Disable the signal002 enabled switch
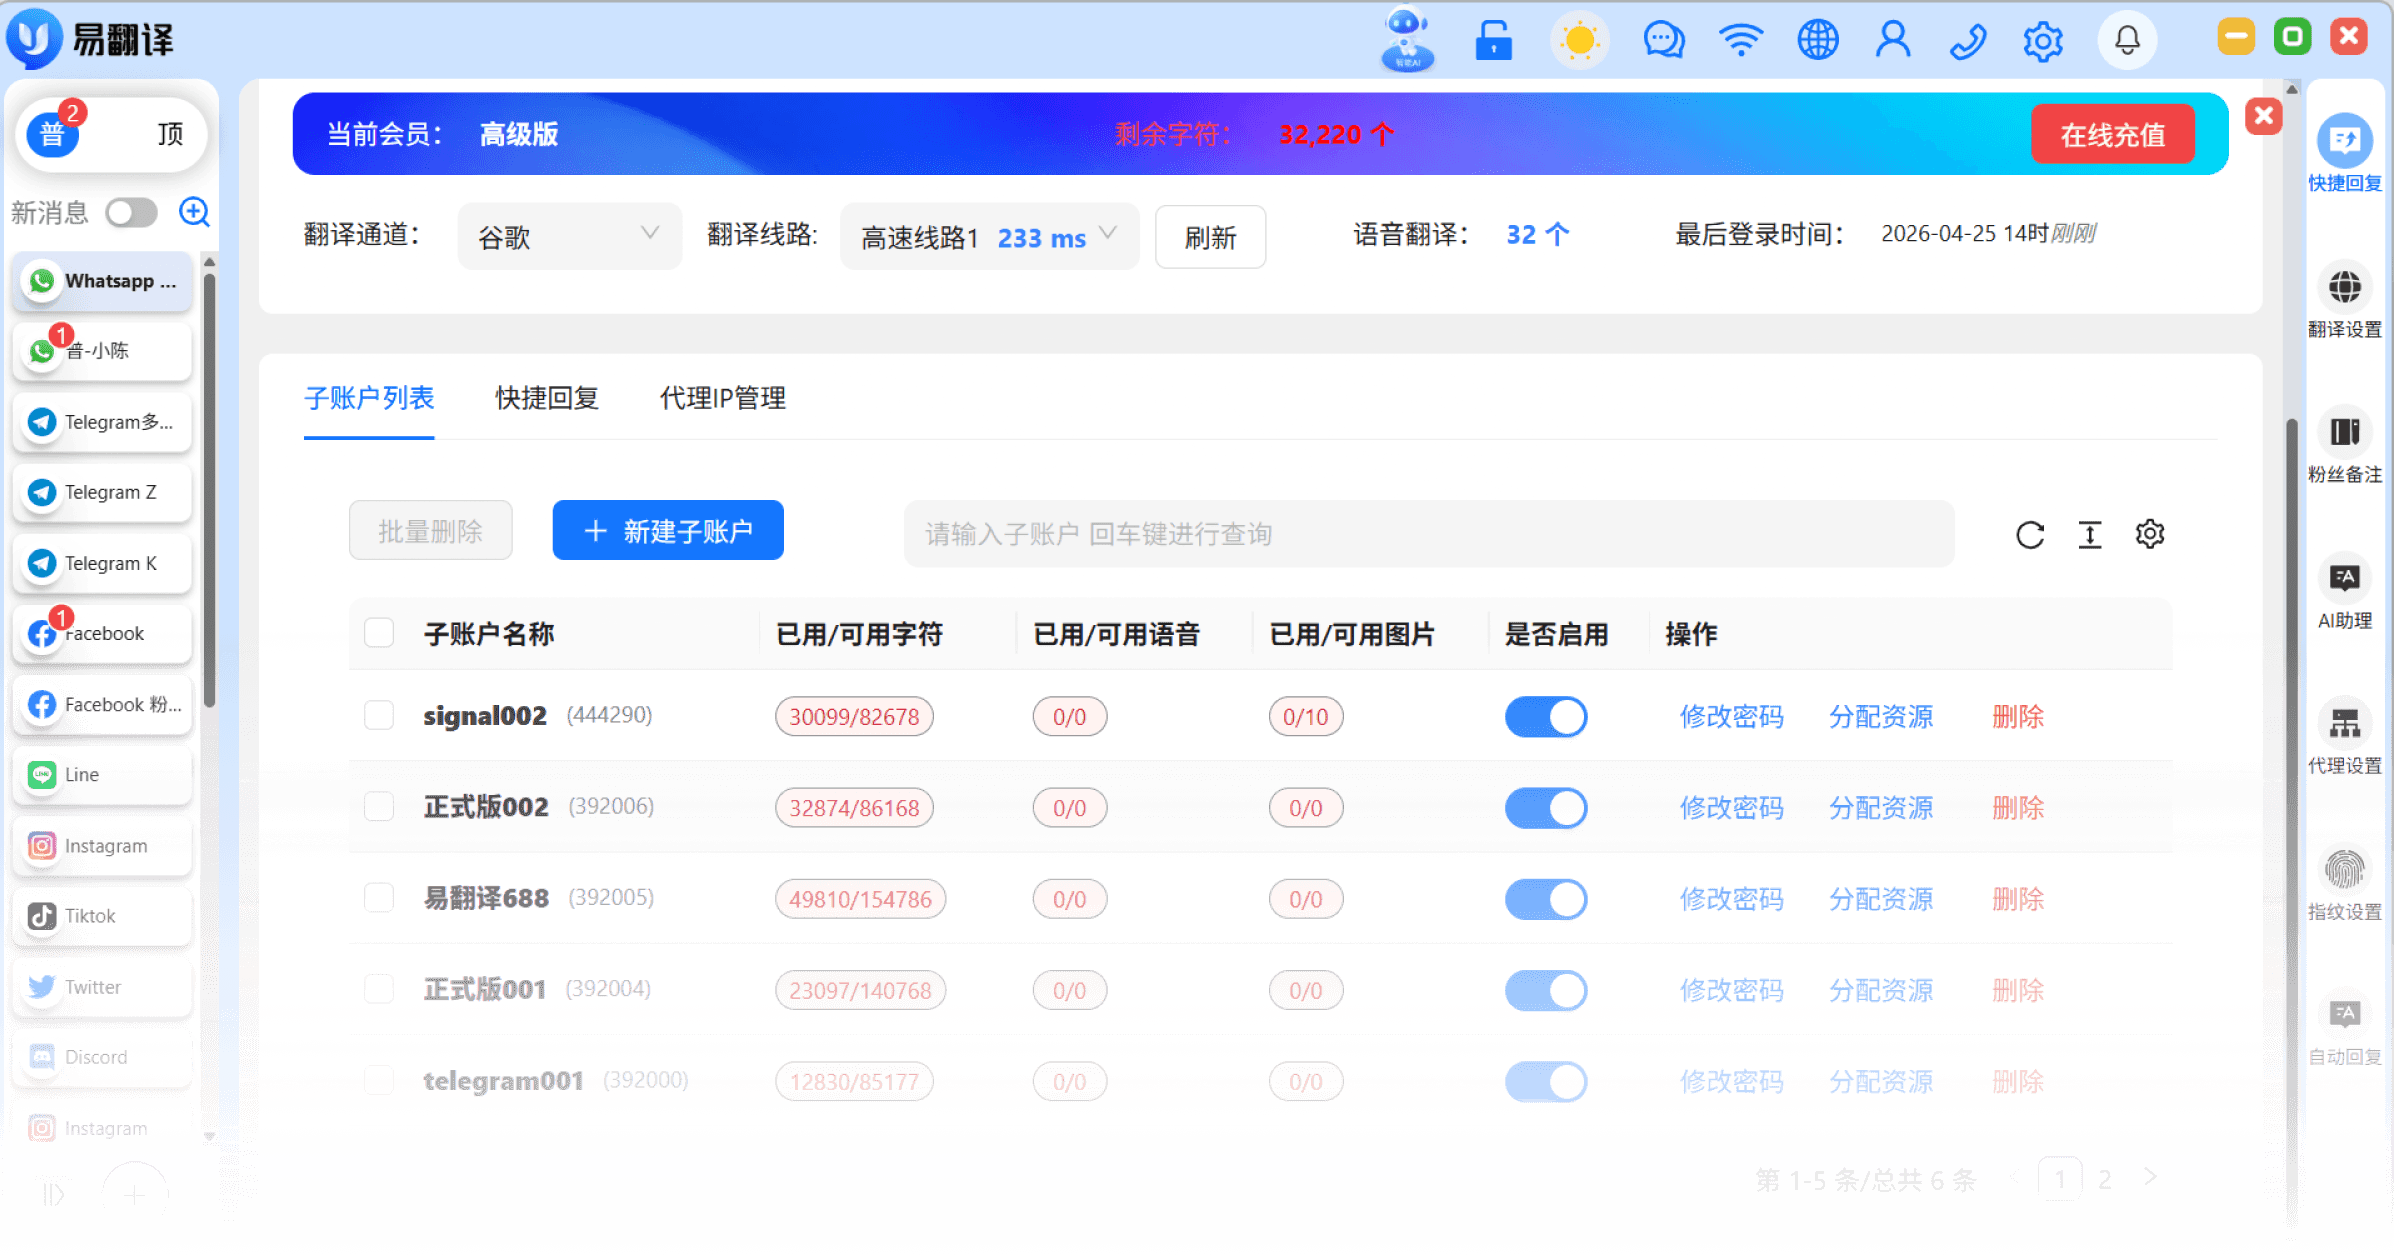 [x=1546, y=717]
